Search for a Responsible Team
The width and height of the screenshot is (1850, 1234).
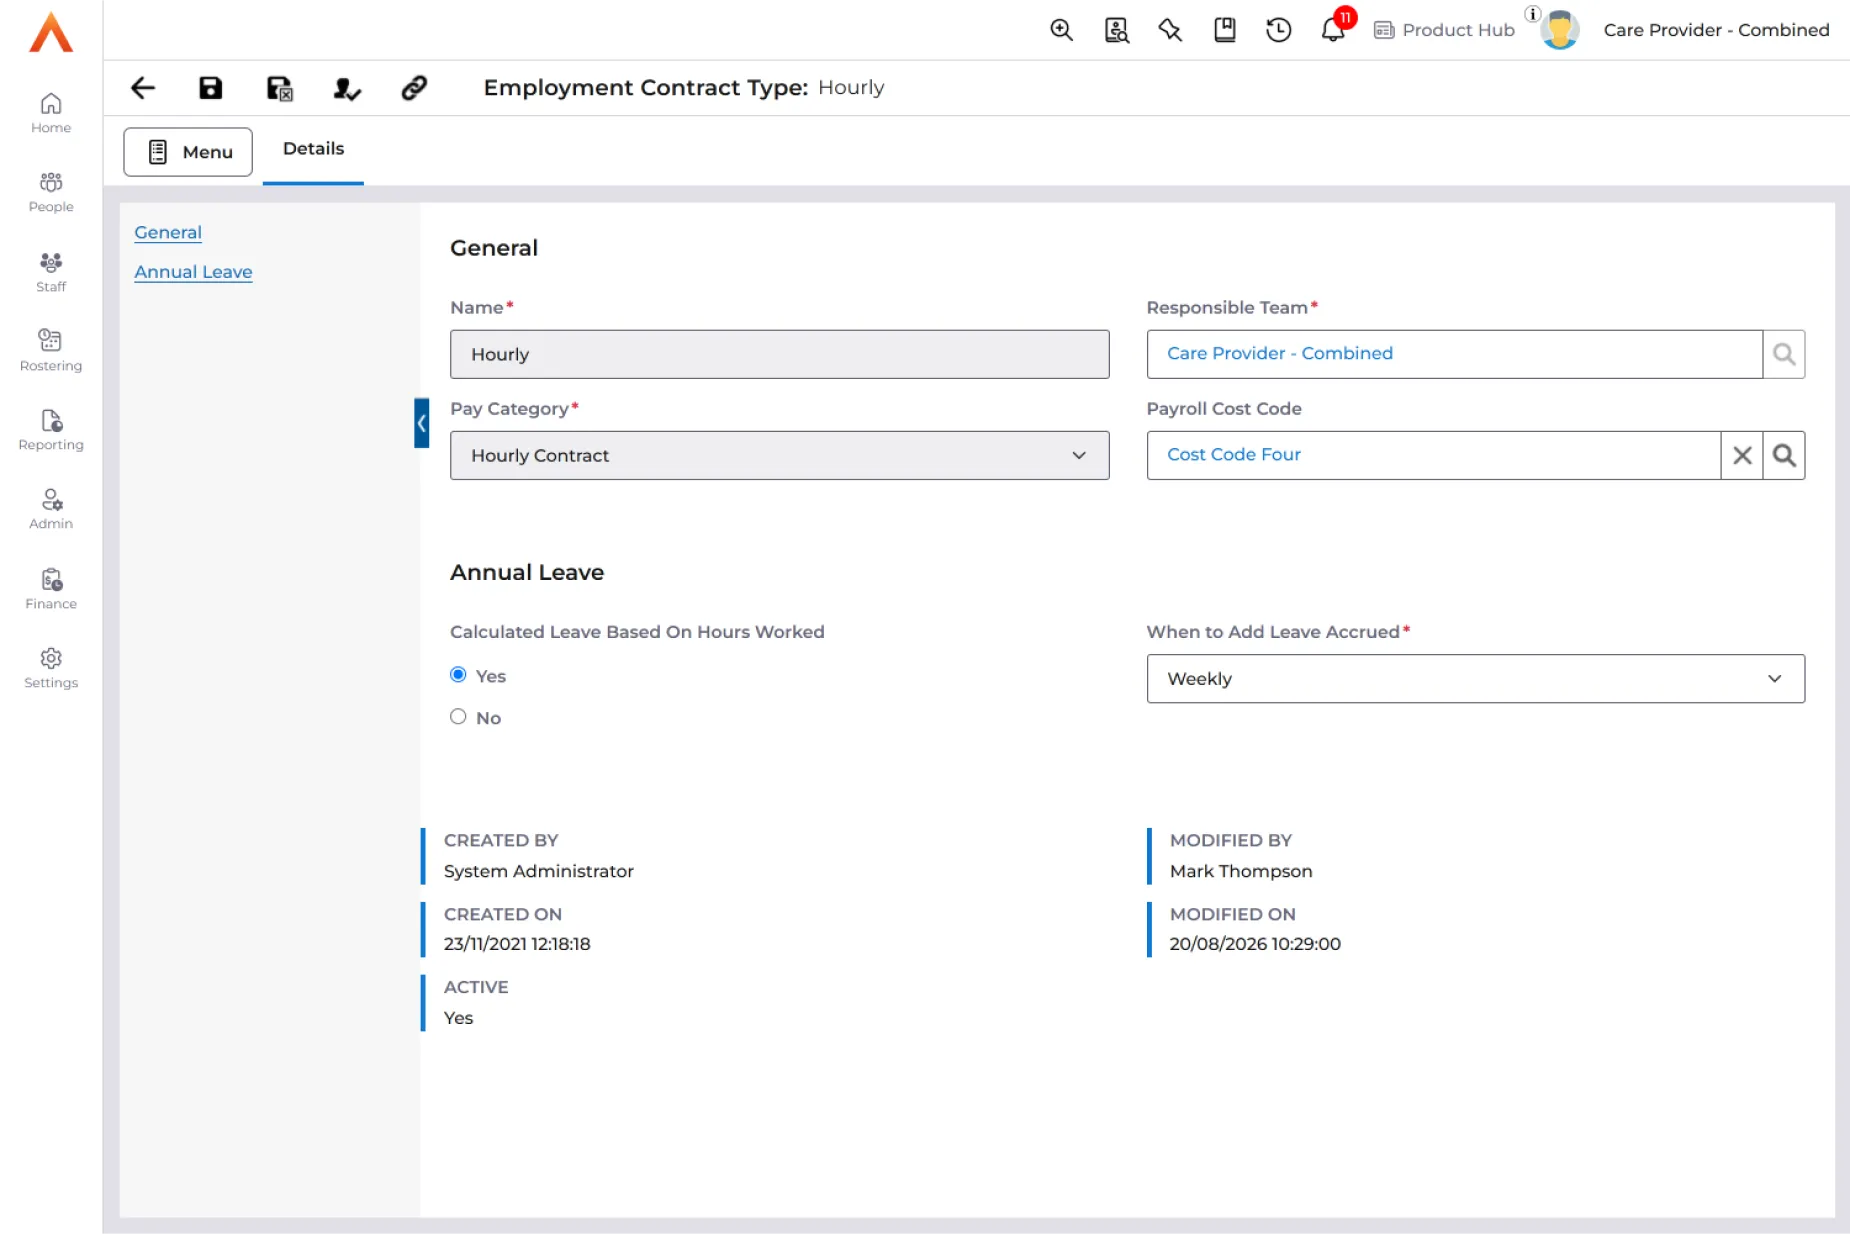coord(1783,354)
